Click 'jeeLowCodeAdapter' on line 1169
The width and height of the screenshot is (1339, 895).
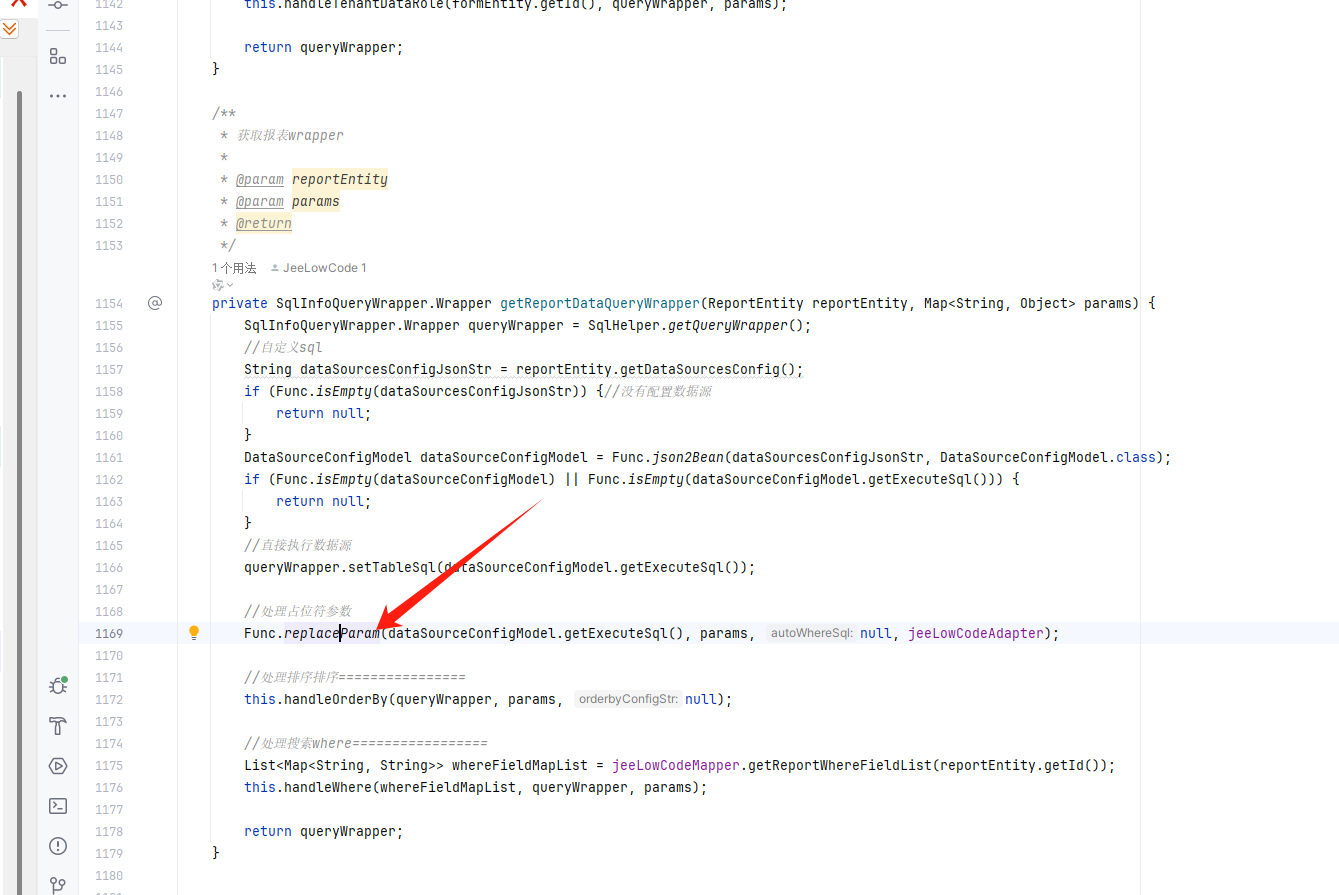tap(976, 633)
